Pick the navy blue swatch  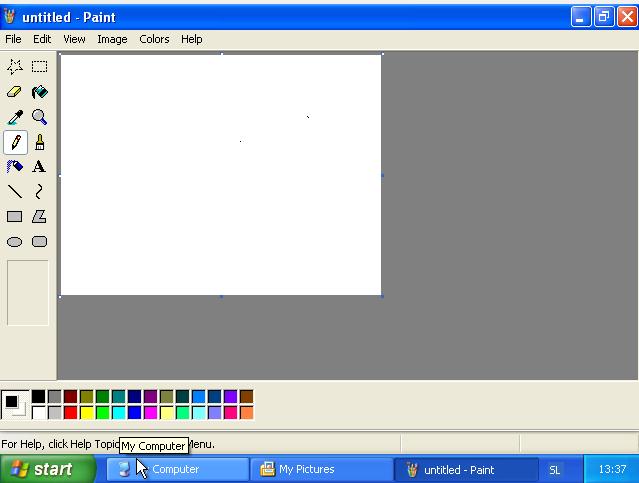click(x=134, y=396)
